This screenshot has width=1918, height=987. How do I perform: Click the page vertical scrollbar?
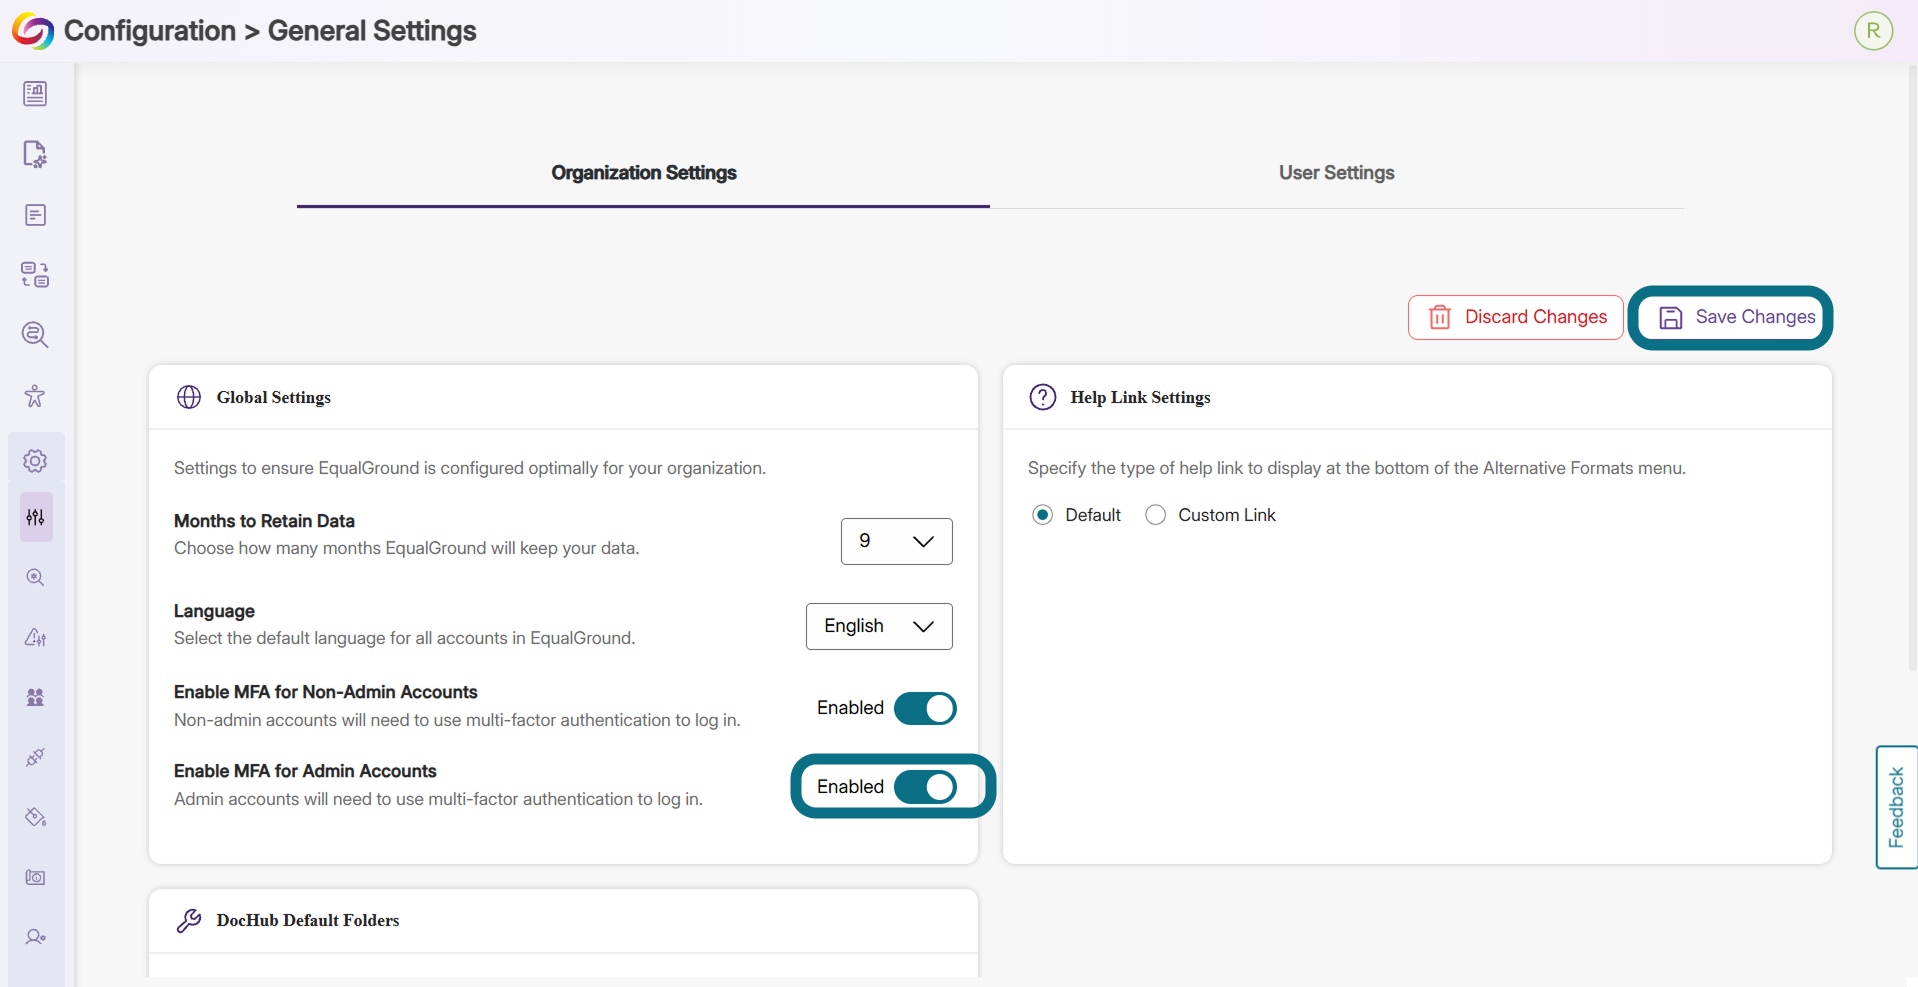(x=1912, y=370)
